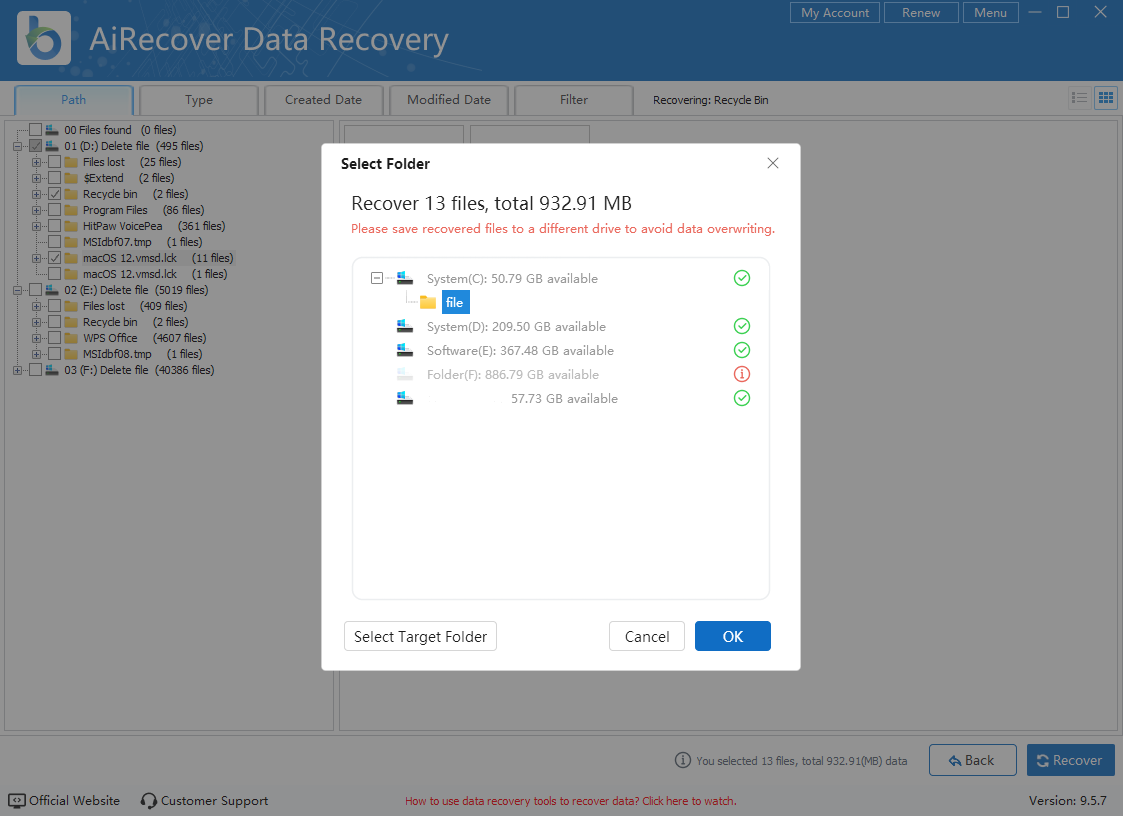Click the red warning icon for Folder(F:)
Image resolution: width=1123 pixels, height=816 pixels.
point(741,375)
